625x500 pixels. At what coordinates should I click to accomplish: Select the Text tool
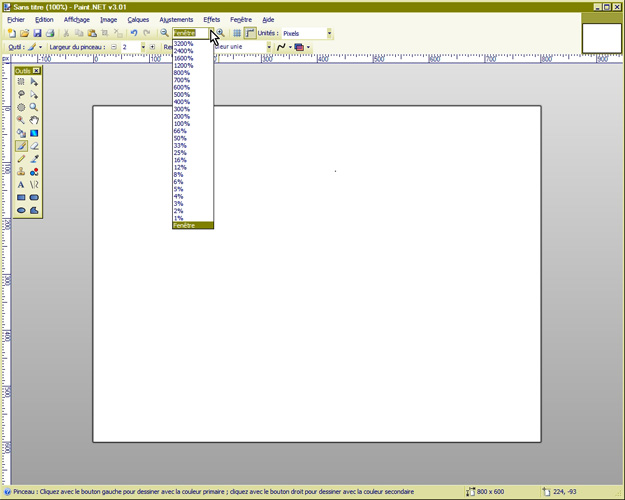click(21, 184)
